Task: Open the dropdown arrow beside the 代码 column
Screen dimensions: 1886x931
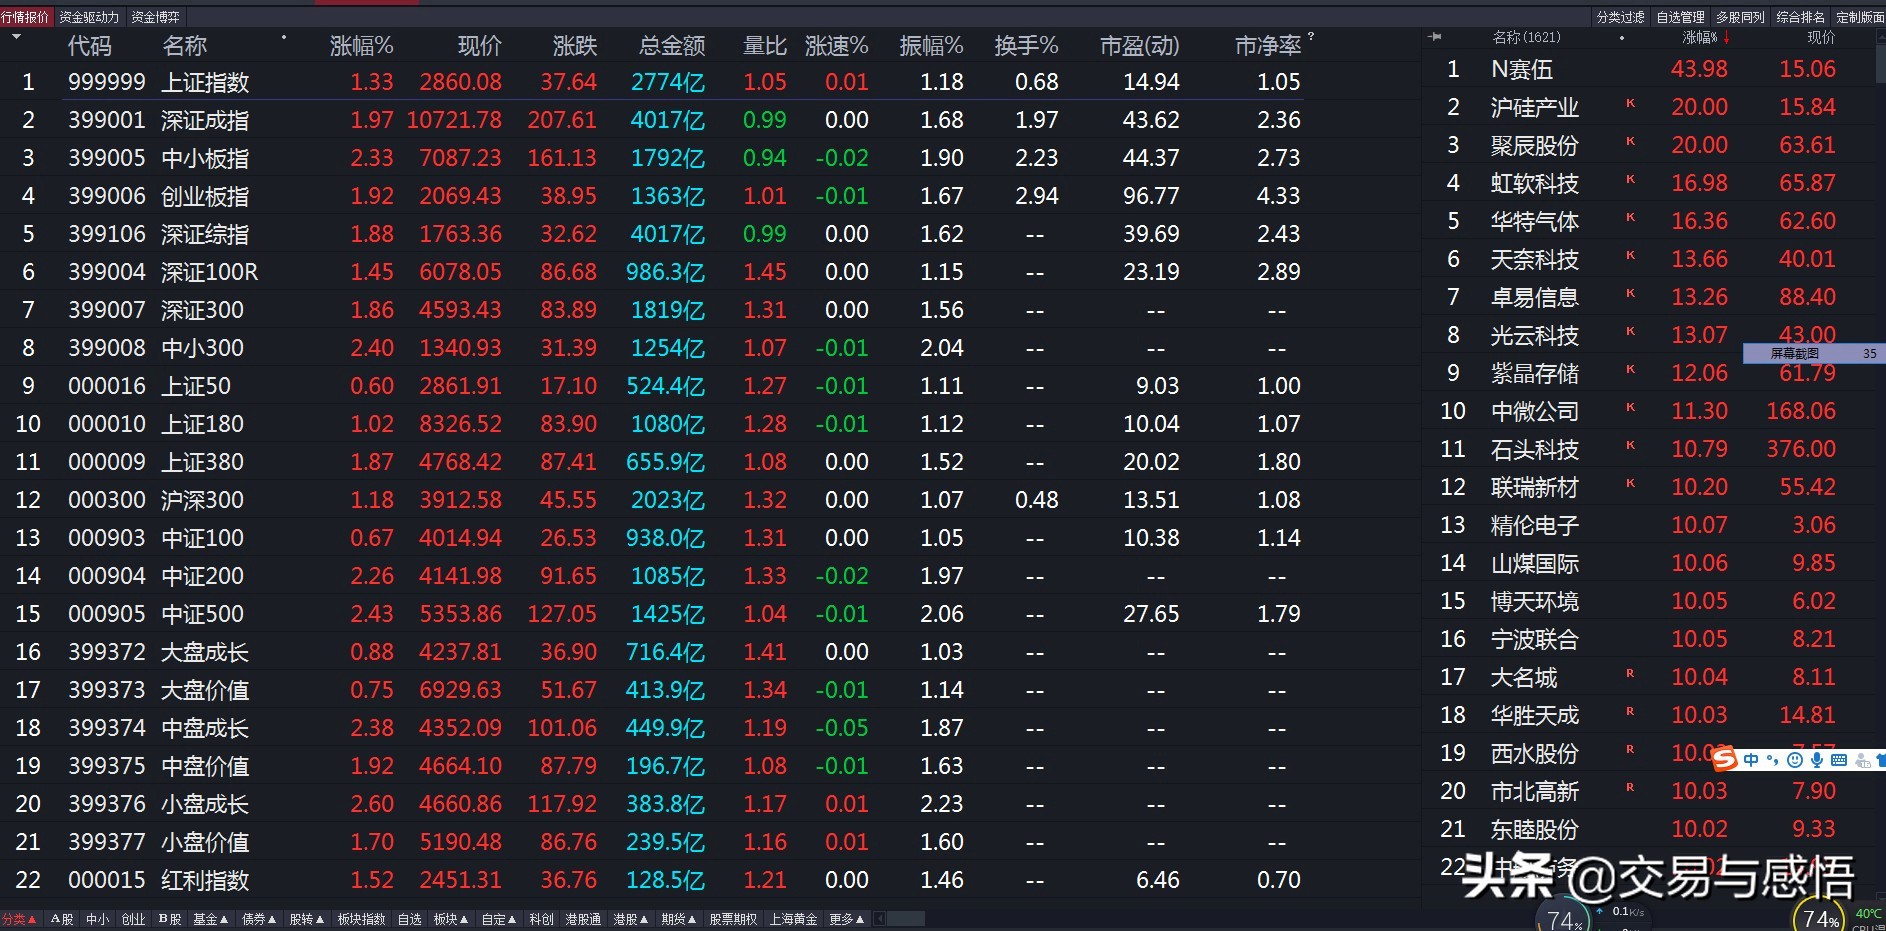Action: [16, 37]
